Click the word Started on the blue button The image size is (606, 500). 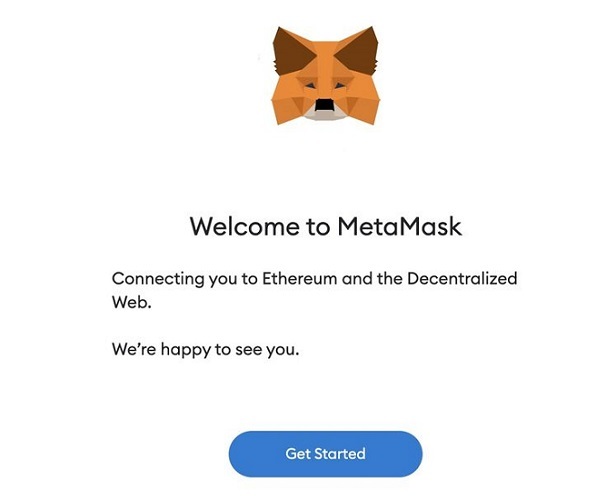tap(340, 454)
